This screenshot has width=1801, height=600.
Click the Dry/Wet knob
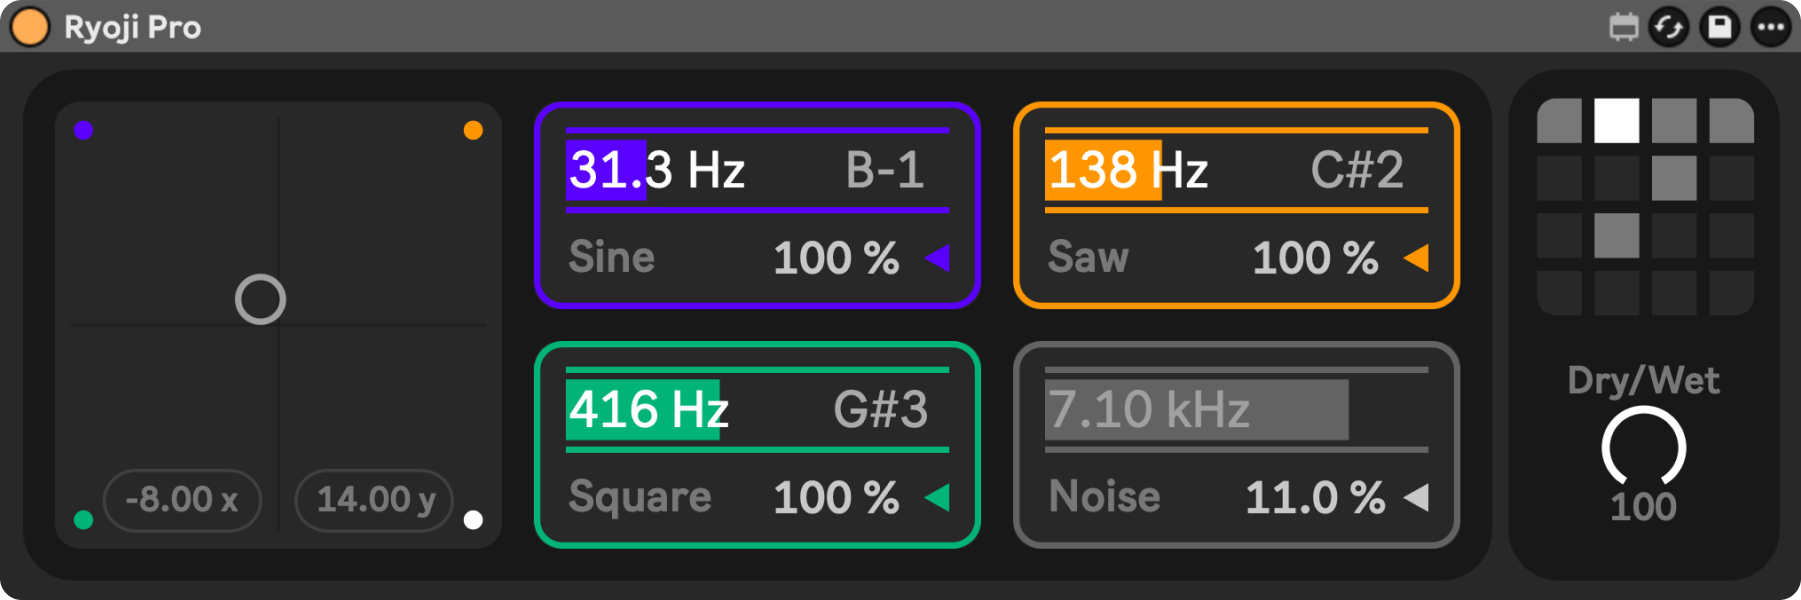(1643, 447)
